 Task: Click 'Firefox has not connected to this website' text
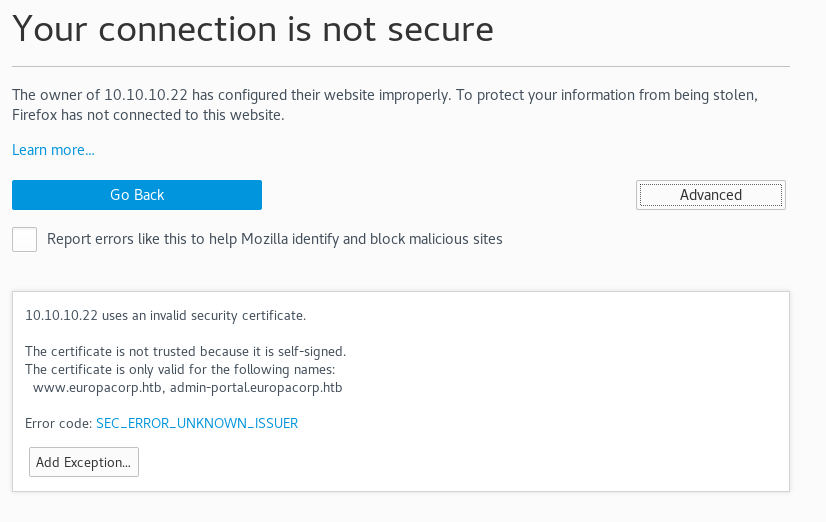pyautogui.click(x=148, y=115)
